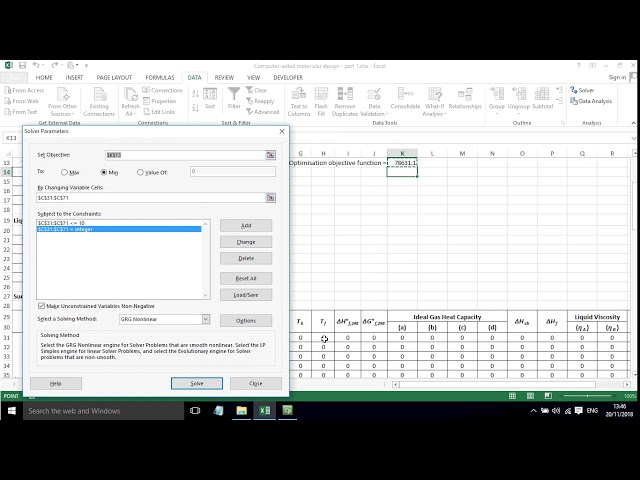
Task: Click Search the web and Windows box
Action: (x=103, y=411)
